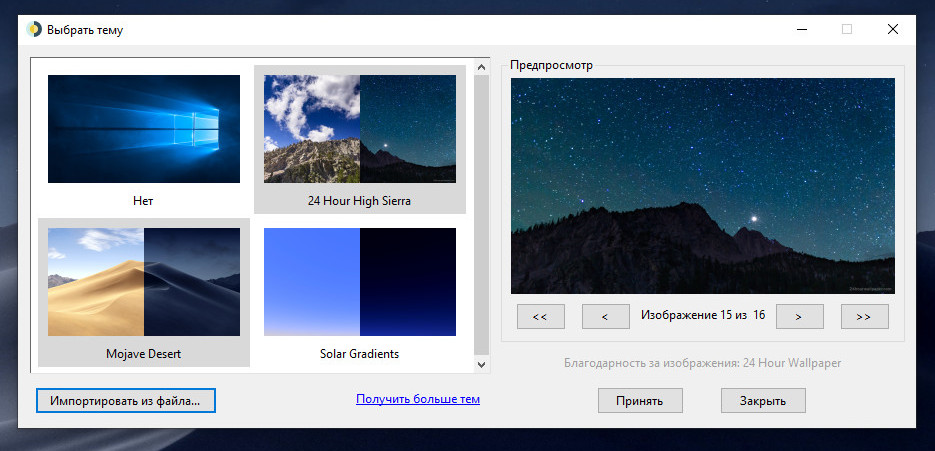Click the app icon in the title bar
Screen dimensions: 935x451
click(34, 29)
